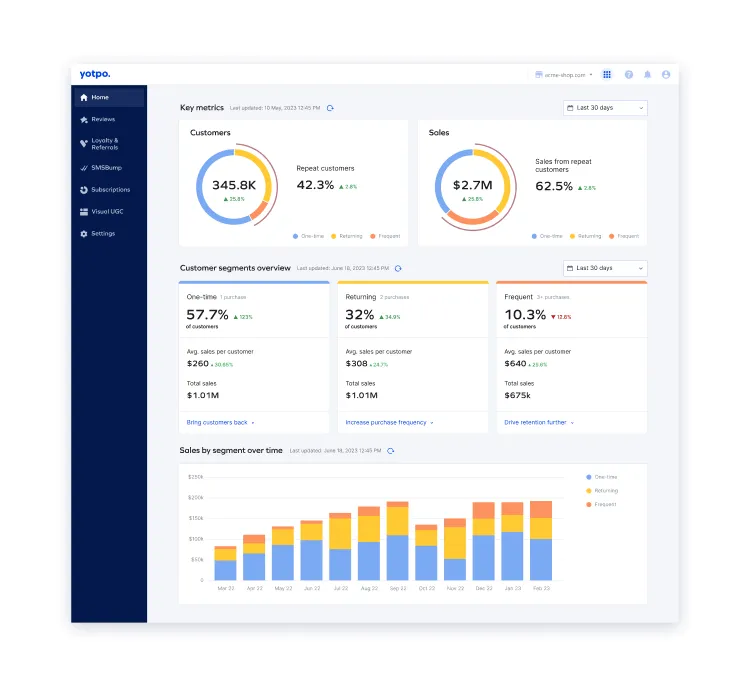Toggle Frequent legend in Customers card

click(x=386, y=236)
